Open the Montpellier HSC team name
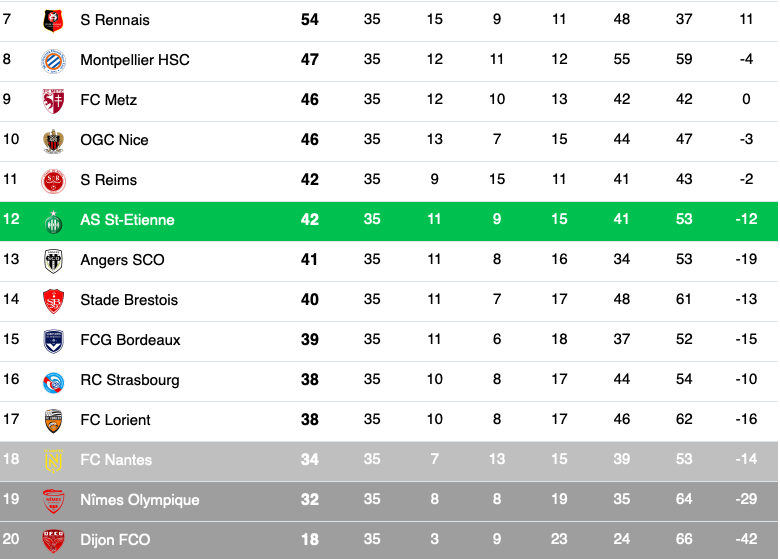780x559 pixels. pos(135,60)
